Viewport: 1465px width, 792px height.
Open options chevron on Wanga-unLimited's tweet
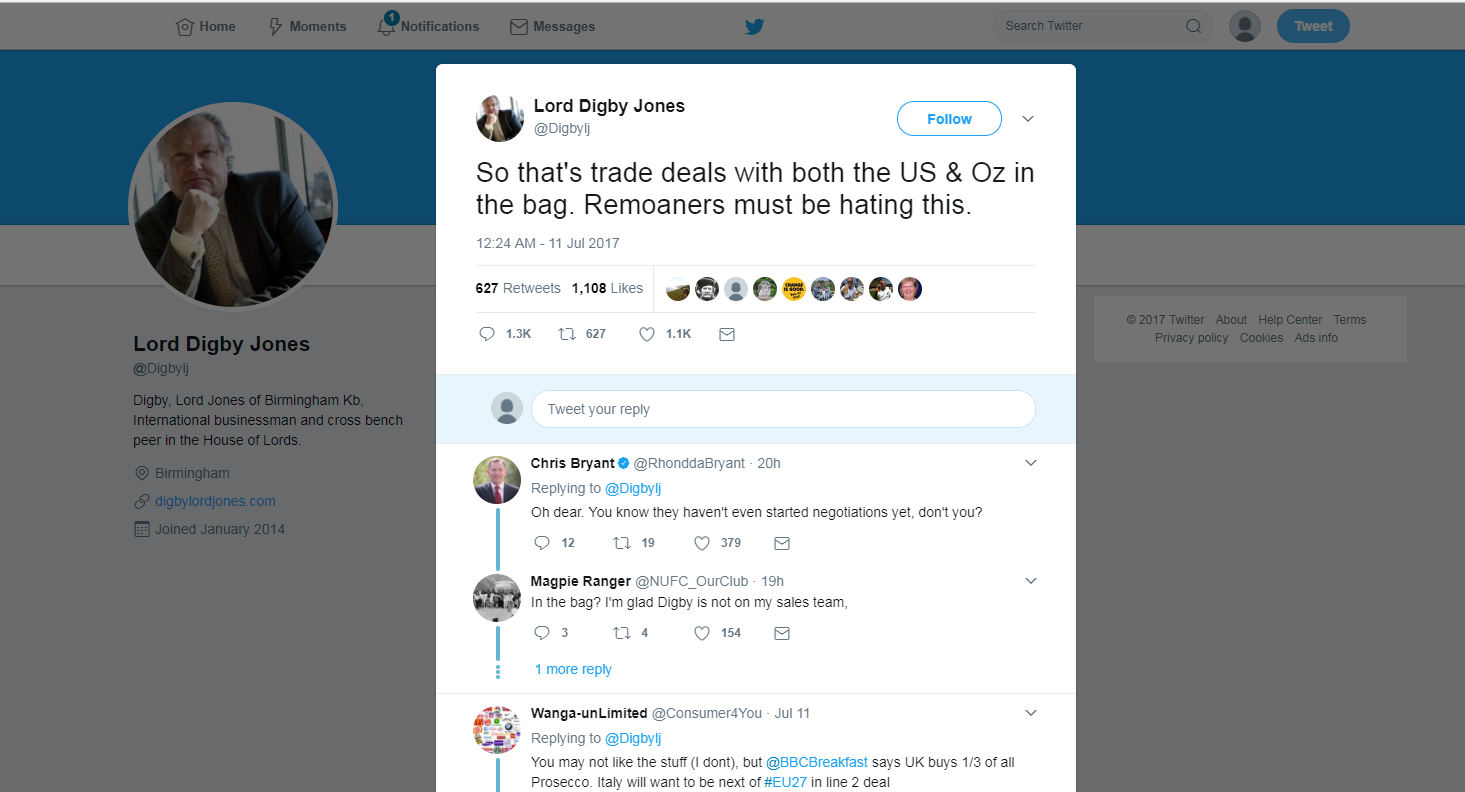tap(1031, 713)
